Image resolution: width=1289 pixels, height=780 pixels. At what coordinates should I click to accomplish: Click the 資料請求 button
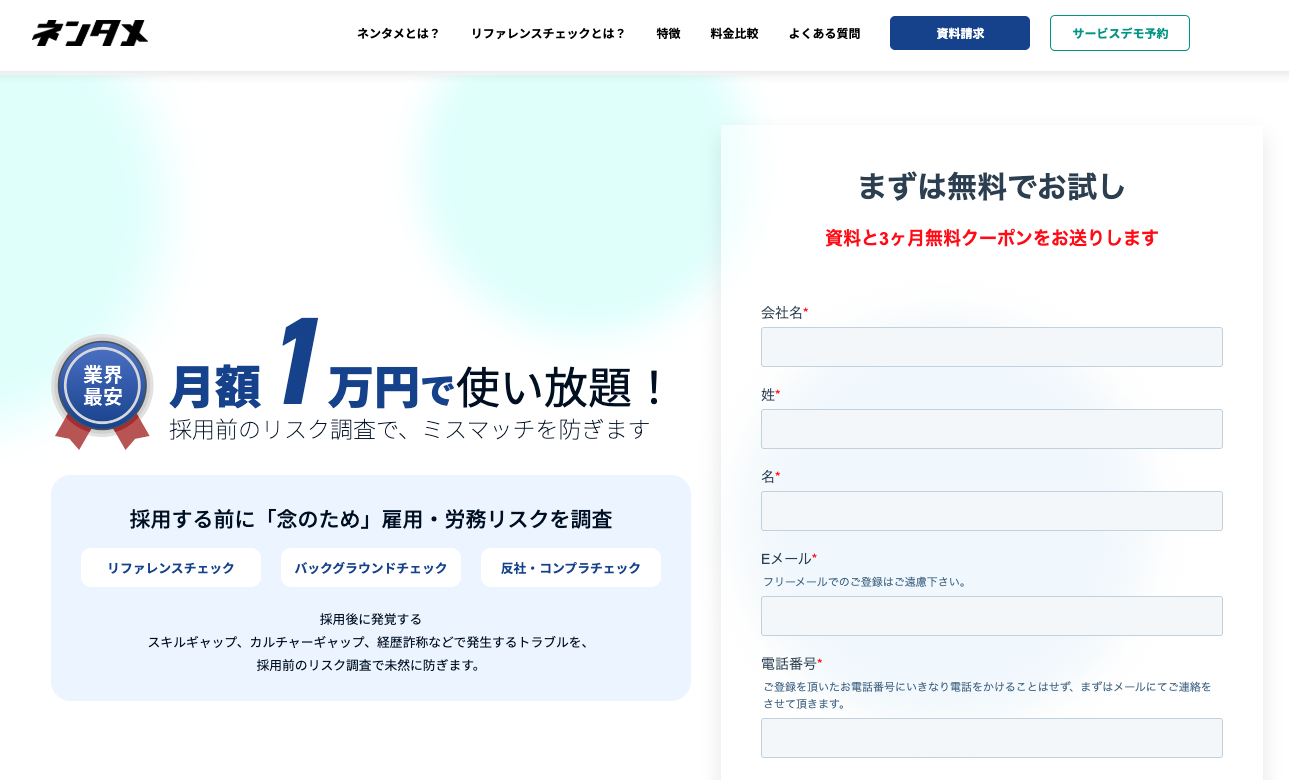(960, 33)
